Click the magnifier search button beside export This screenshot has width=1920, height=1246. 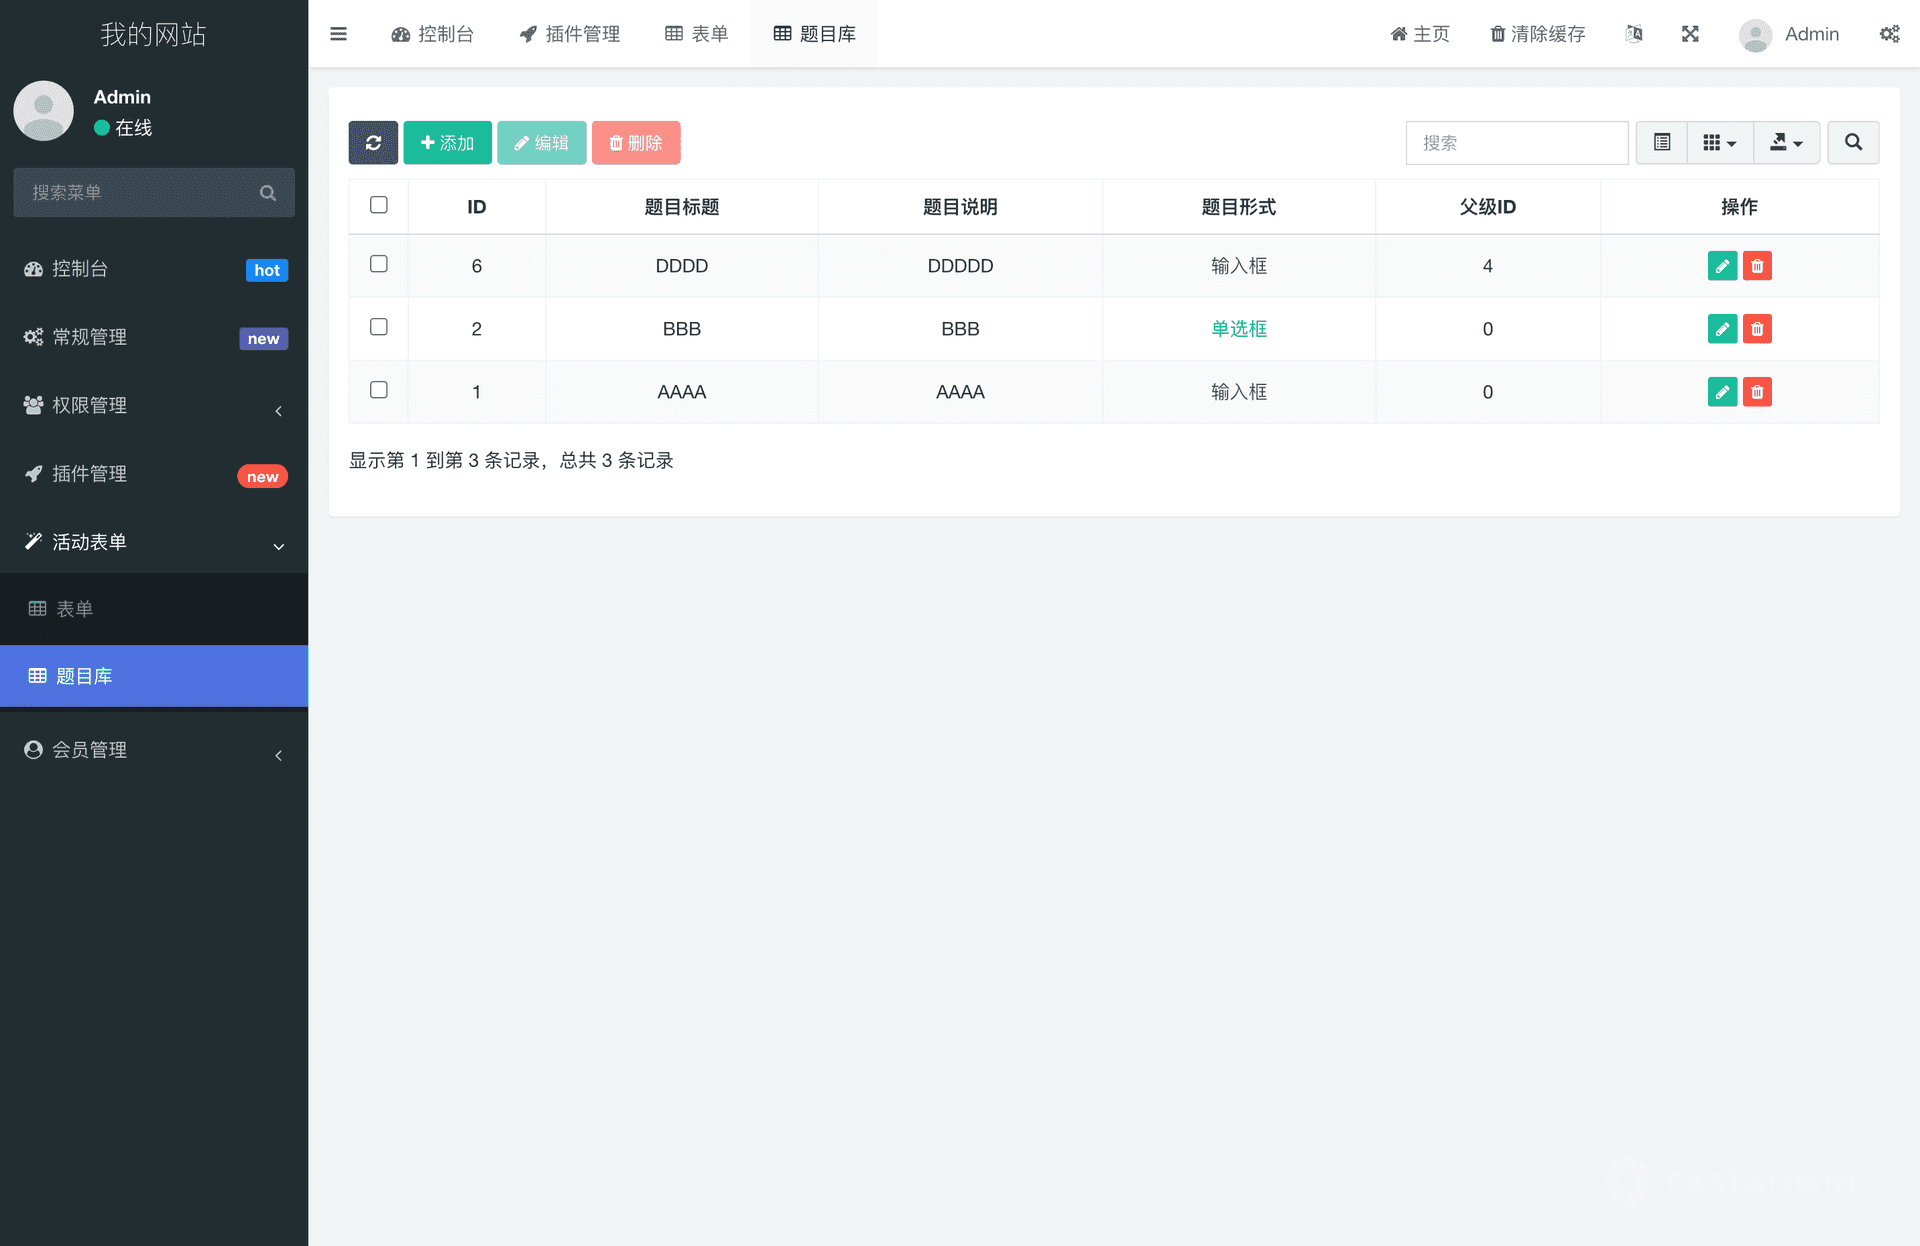(1853, 143)
